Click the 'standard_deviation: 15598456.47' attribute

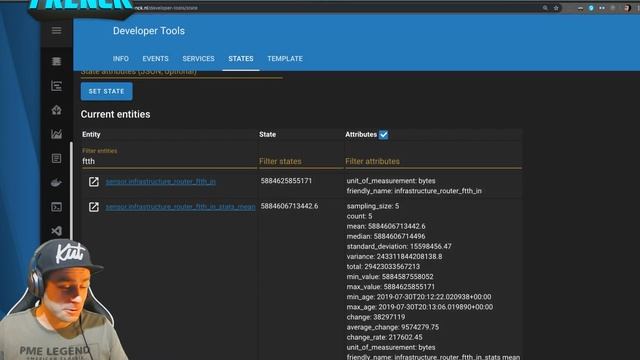pos(399,247)
